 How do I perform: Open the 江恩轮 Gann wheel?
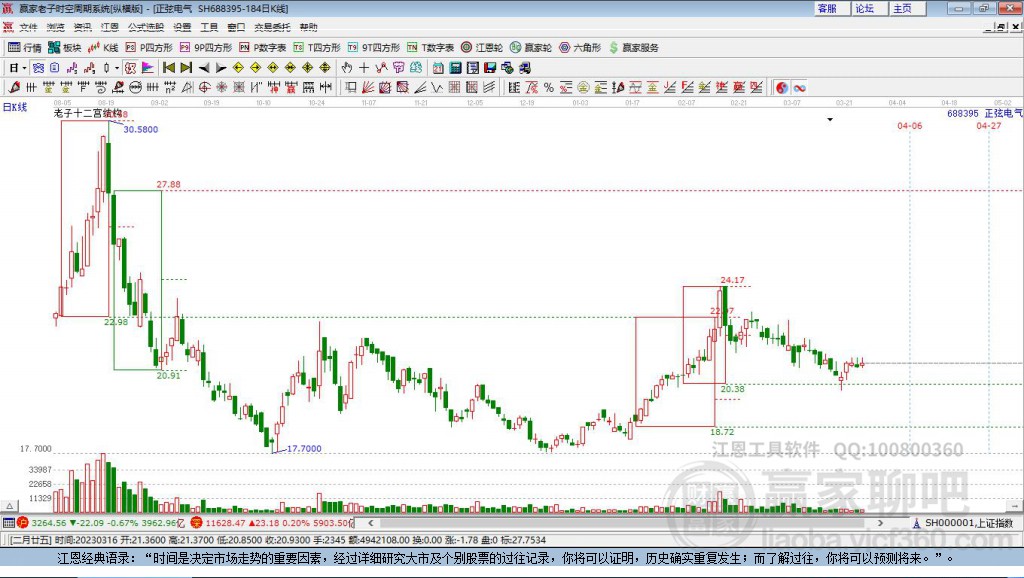[482, 48]
